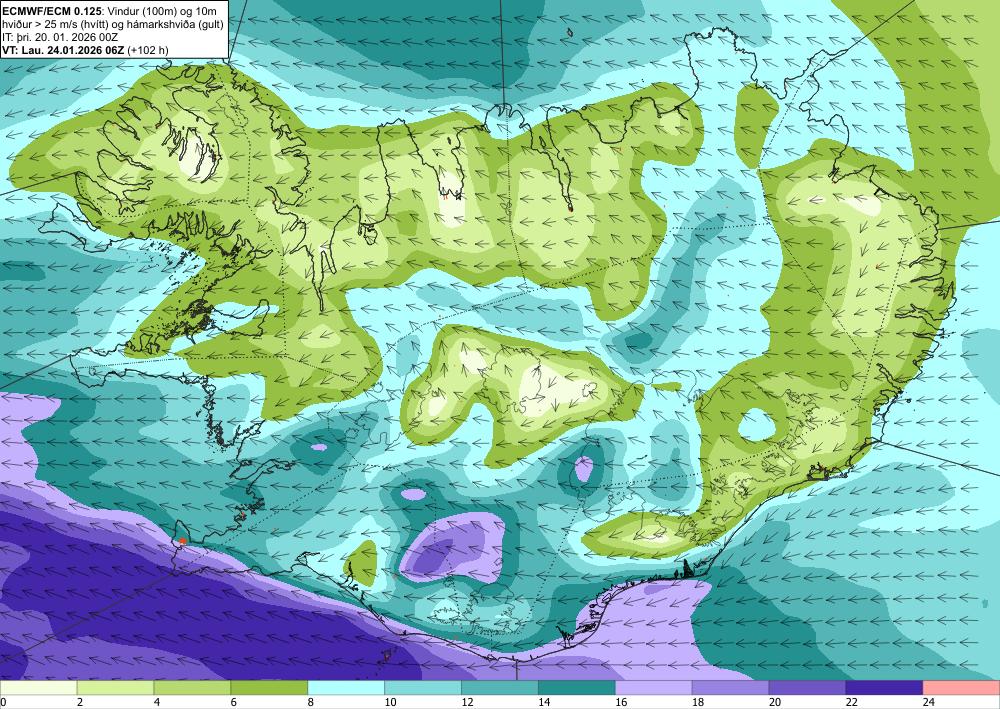Click the legend scale label '24'
The height and width of the screenshot is (709, 1000).
tap(929, 702)
